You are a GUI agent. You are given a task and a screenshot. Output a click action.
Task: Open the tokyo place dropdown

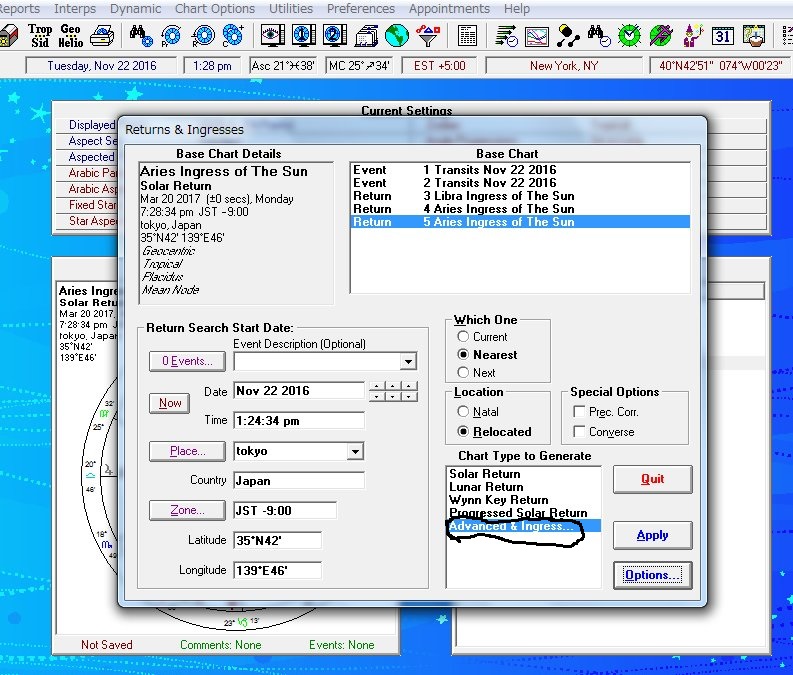[354, 452]
